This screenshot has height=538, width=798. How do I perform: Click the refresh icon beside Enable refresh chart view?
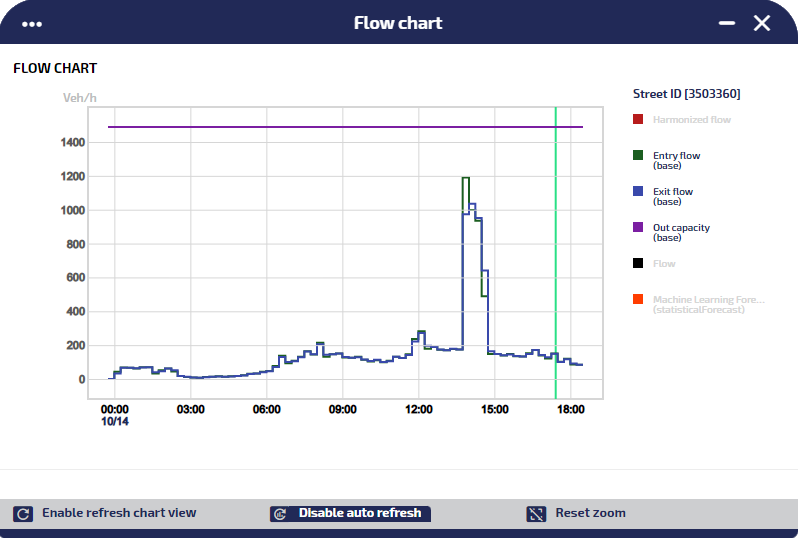pos(23,514)
